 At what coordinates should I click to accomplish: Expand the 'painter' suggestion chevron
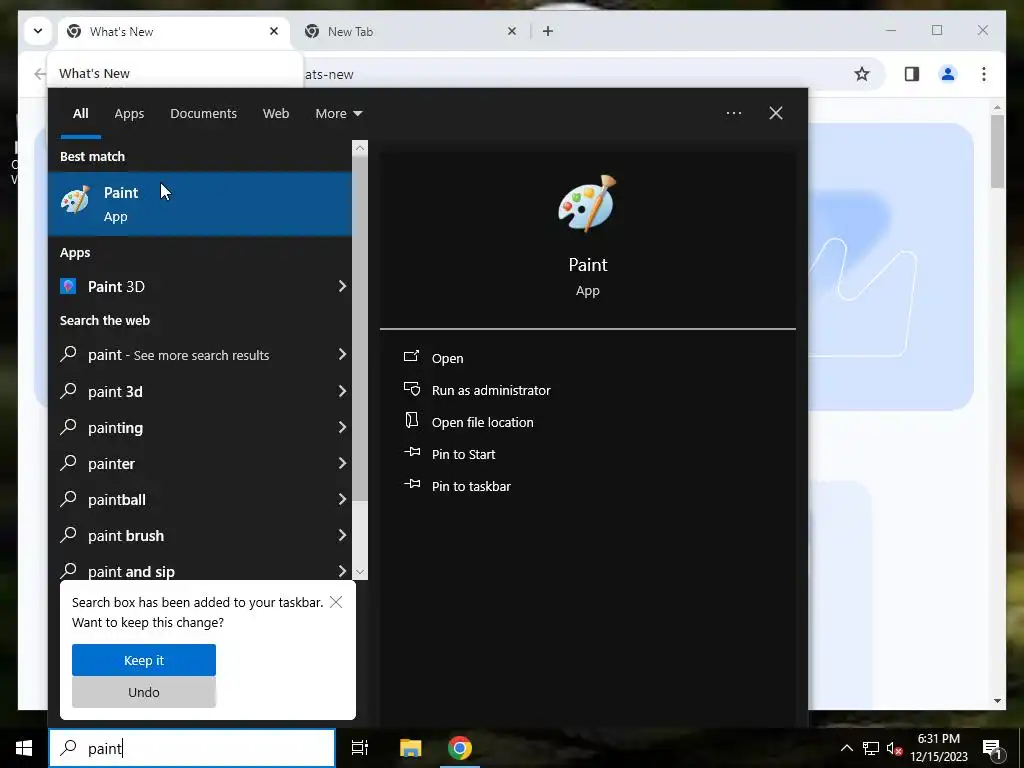click(x=342, y=463)
